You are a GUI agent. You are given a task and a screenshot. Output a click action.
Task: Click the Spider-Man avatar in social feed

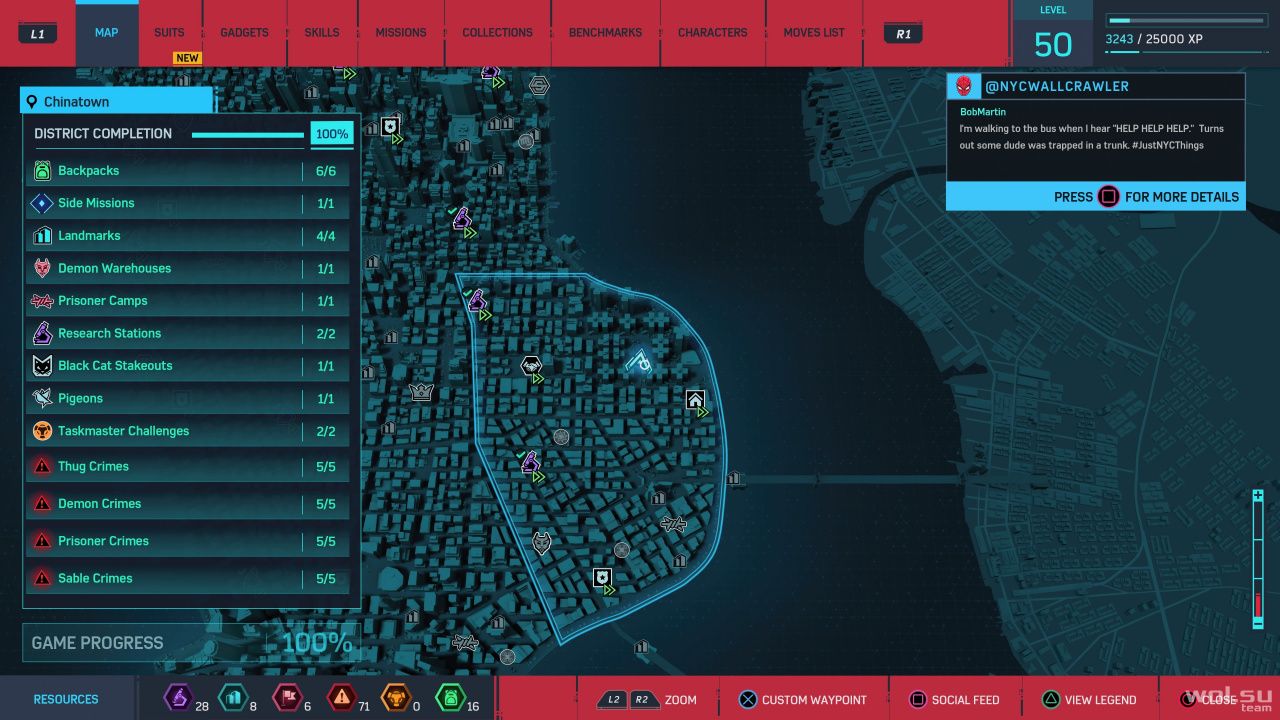point(964,86)
